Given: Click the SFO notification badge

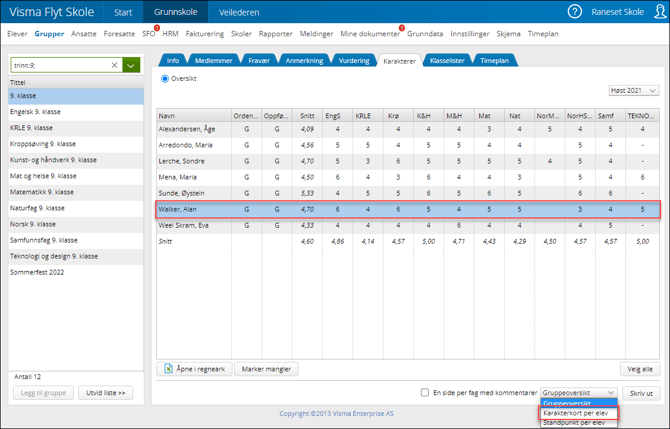Looking at the screenshot, I should coord(157,28).
